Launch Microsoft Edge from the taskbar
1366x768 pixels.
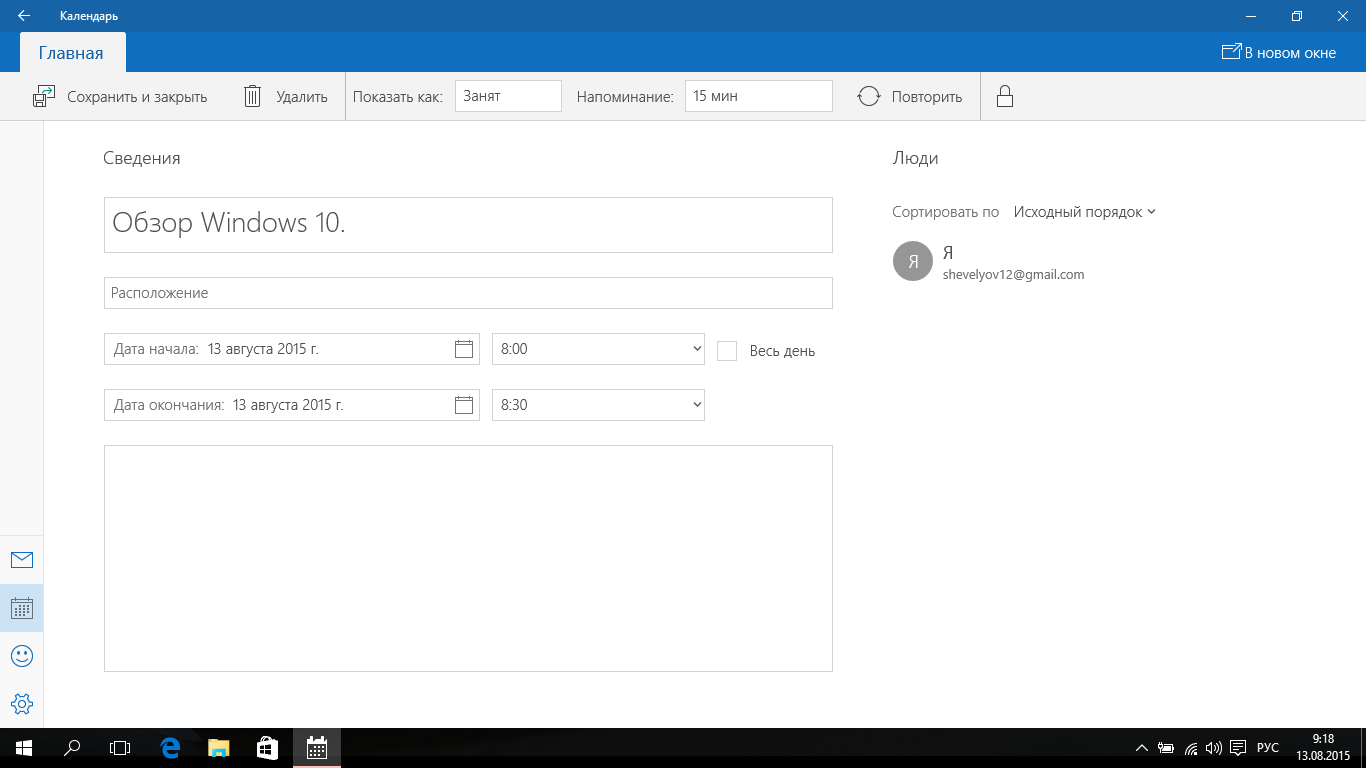[x=170, y=748]
